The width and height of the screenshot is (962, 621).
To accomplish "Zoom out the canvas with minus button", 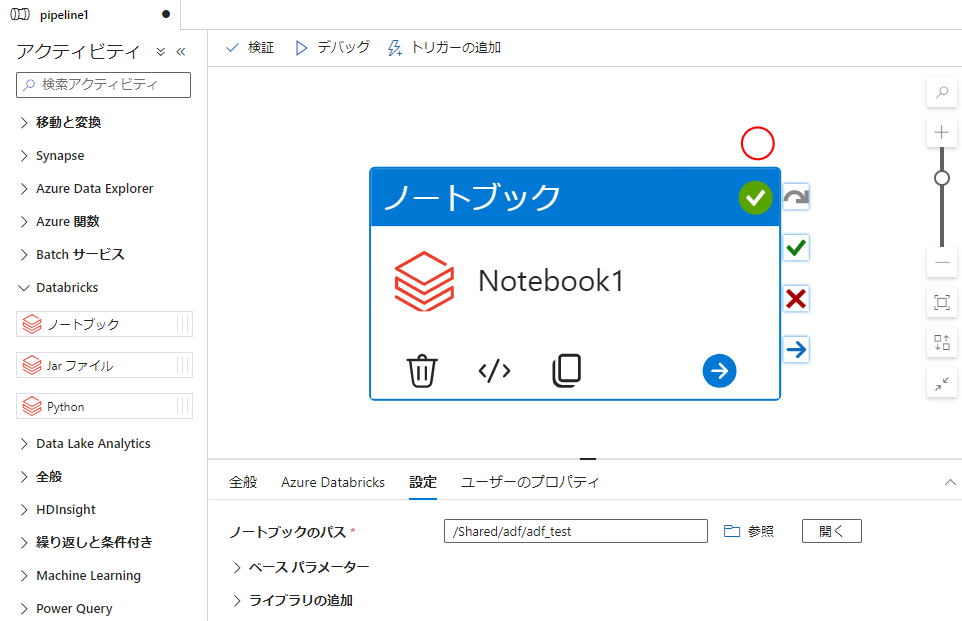I will pyautogui.click(x=942, y=263).
